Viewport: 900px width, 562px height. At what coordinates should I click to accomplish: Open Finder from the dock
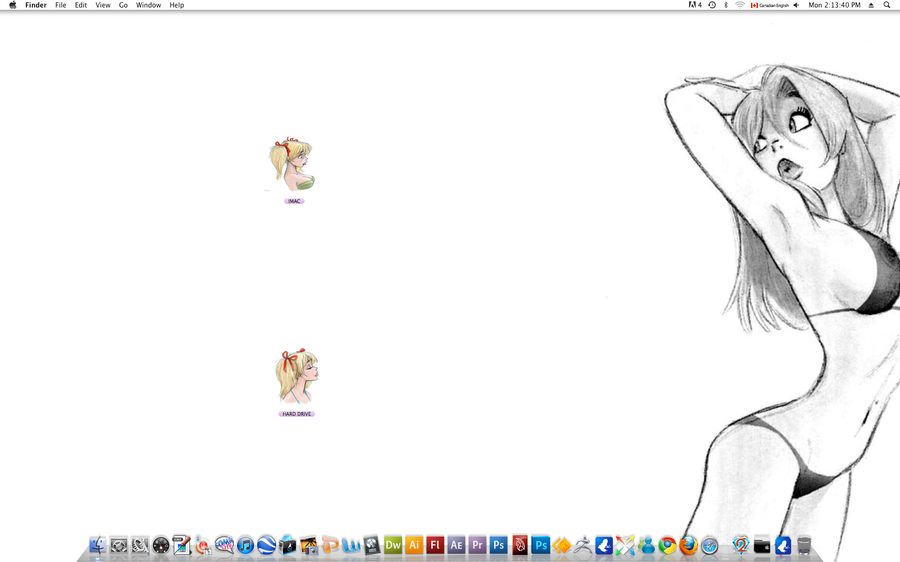coord(98,545)
